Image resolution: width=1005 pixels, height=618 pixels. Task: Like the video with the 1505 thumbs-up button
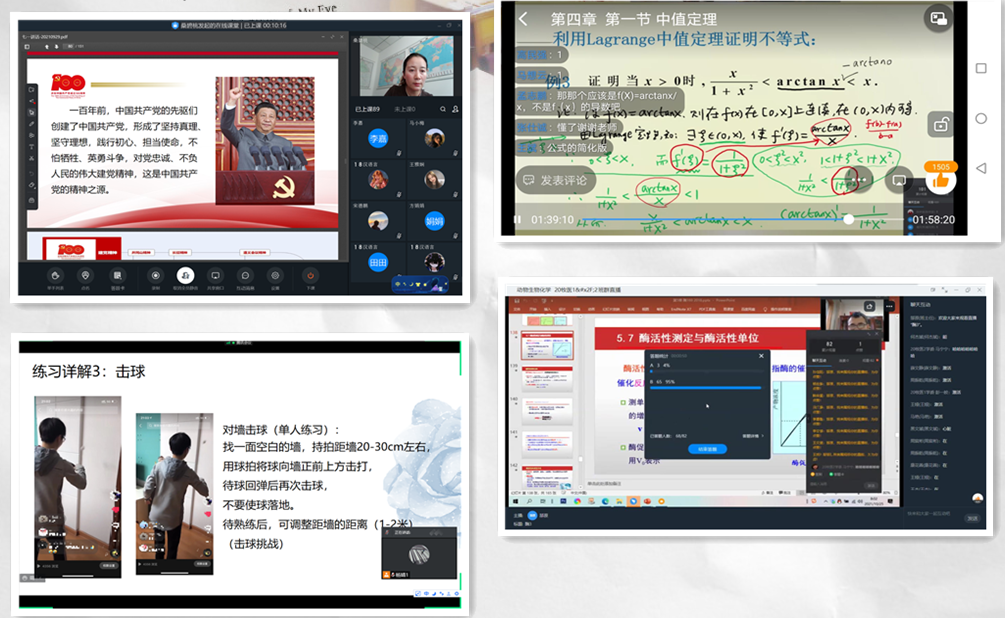pyautogui.click(x=940, y=181)
